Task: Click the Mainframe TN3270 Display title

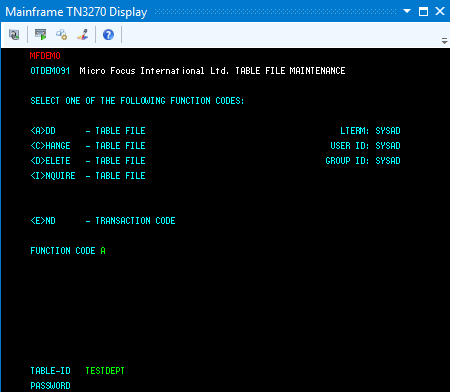Action: tap(76, 12)
